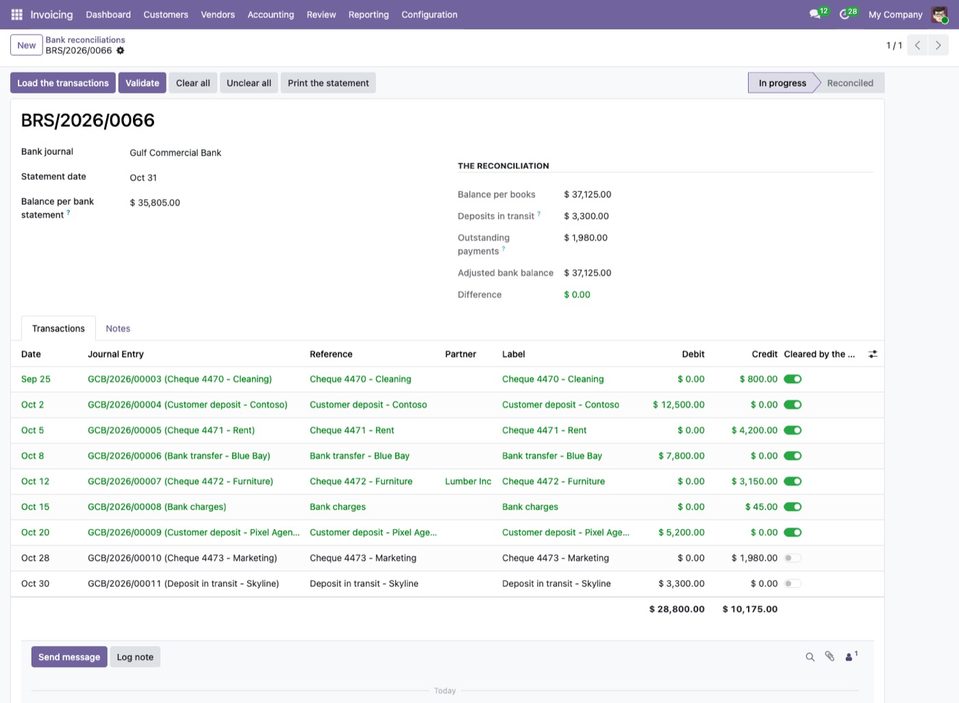Expand the Reporting menu
This screenshot has width=959, height=703.
click(x=368, y=15)
